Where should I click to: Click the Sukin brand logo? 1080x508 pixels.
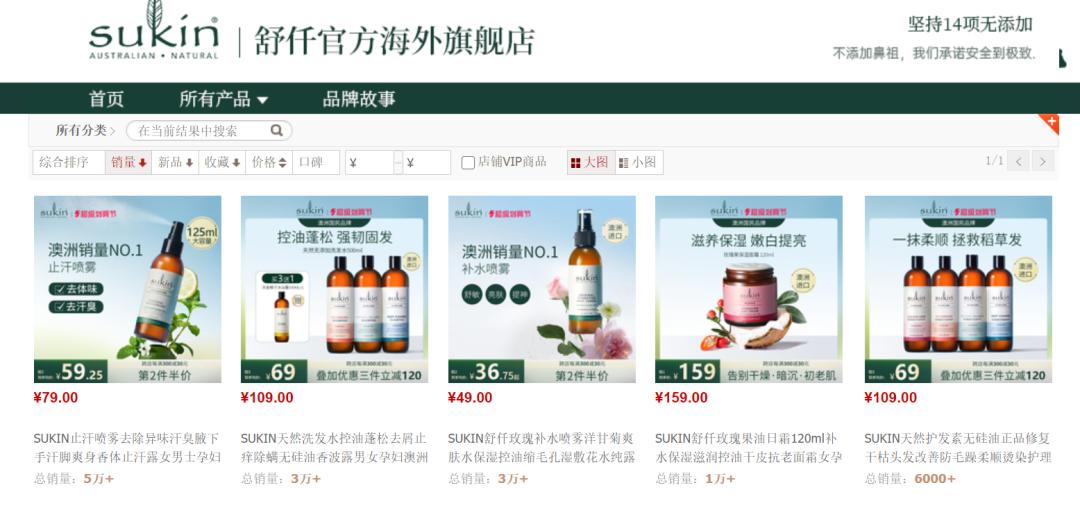point(154,31)
